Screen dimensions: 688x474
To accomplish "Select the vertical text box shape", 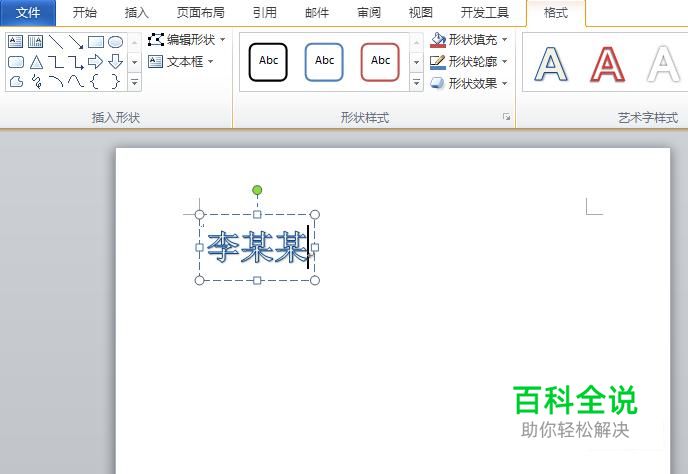I will point(35,42).
